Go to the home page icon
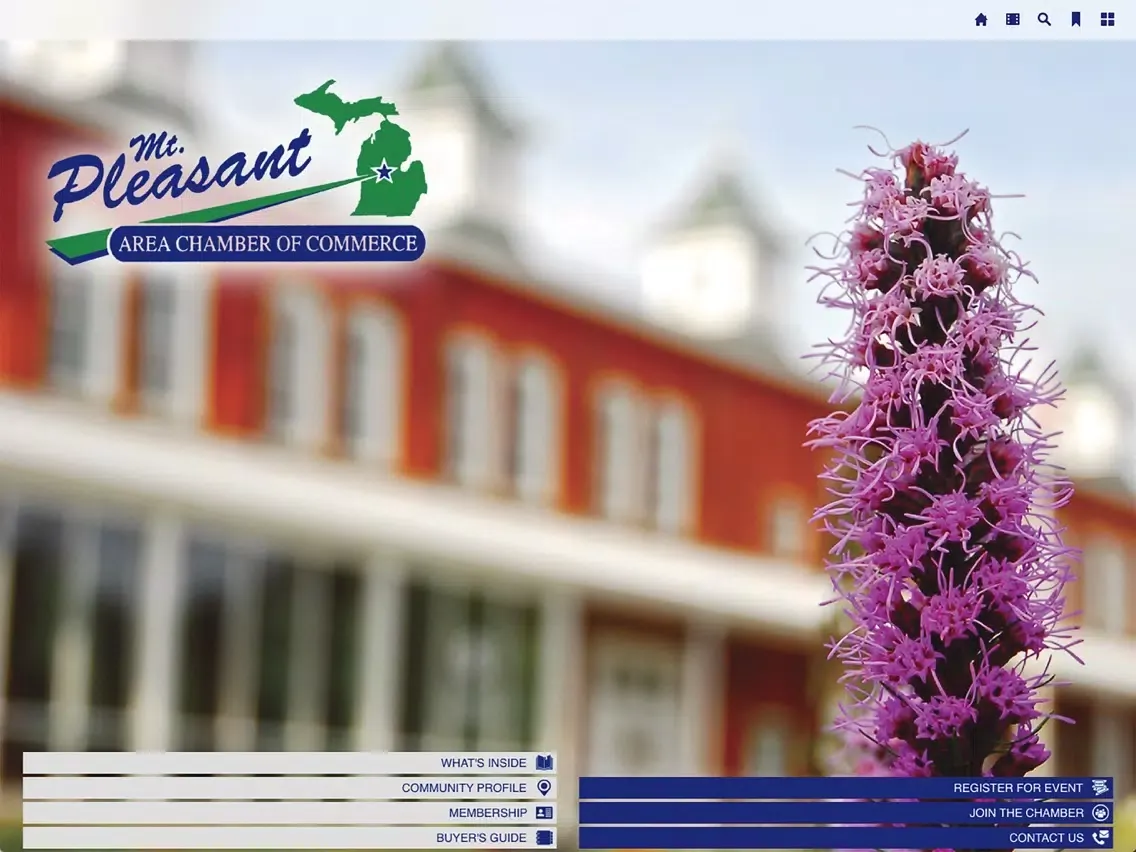The width and height of the screenshot is (1136, 852). [981, 20]
